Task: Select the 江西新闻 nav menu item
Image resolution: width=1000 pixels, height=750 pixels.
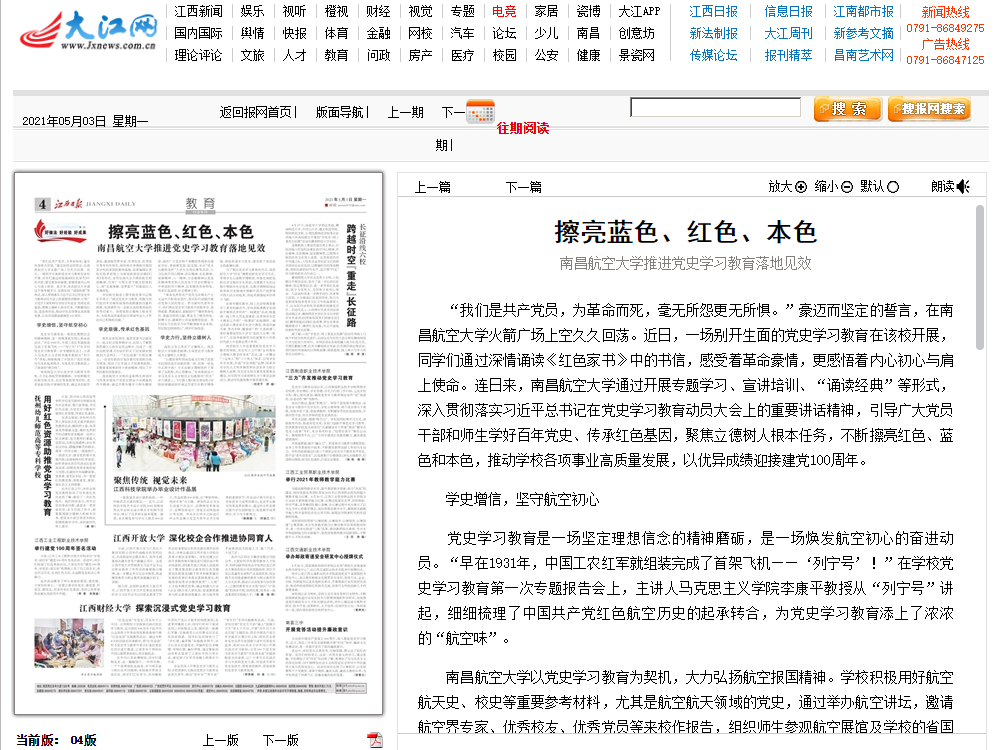Action: [x=198, y=12]
